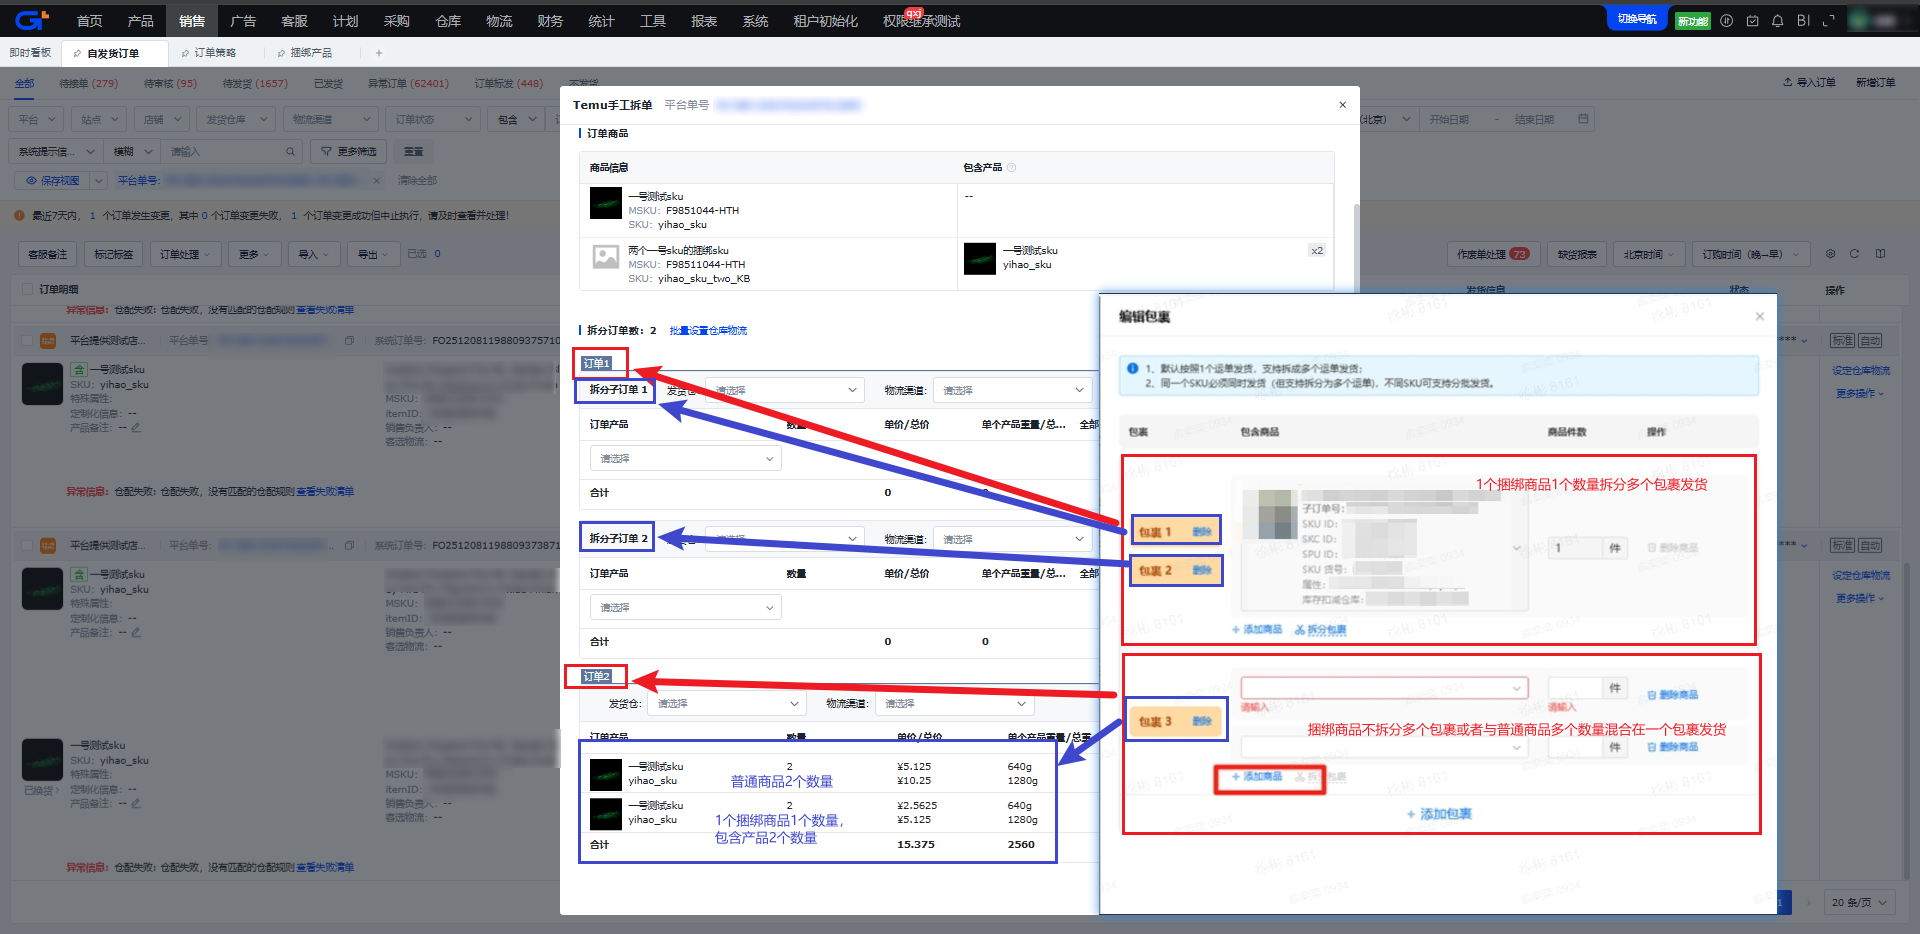Image resolution: width=1920 pixels, height=934 pixels.
Task: Open the 北京时间 timezone dropdown
Action: tap(1648, 255)
